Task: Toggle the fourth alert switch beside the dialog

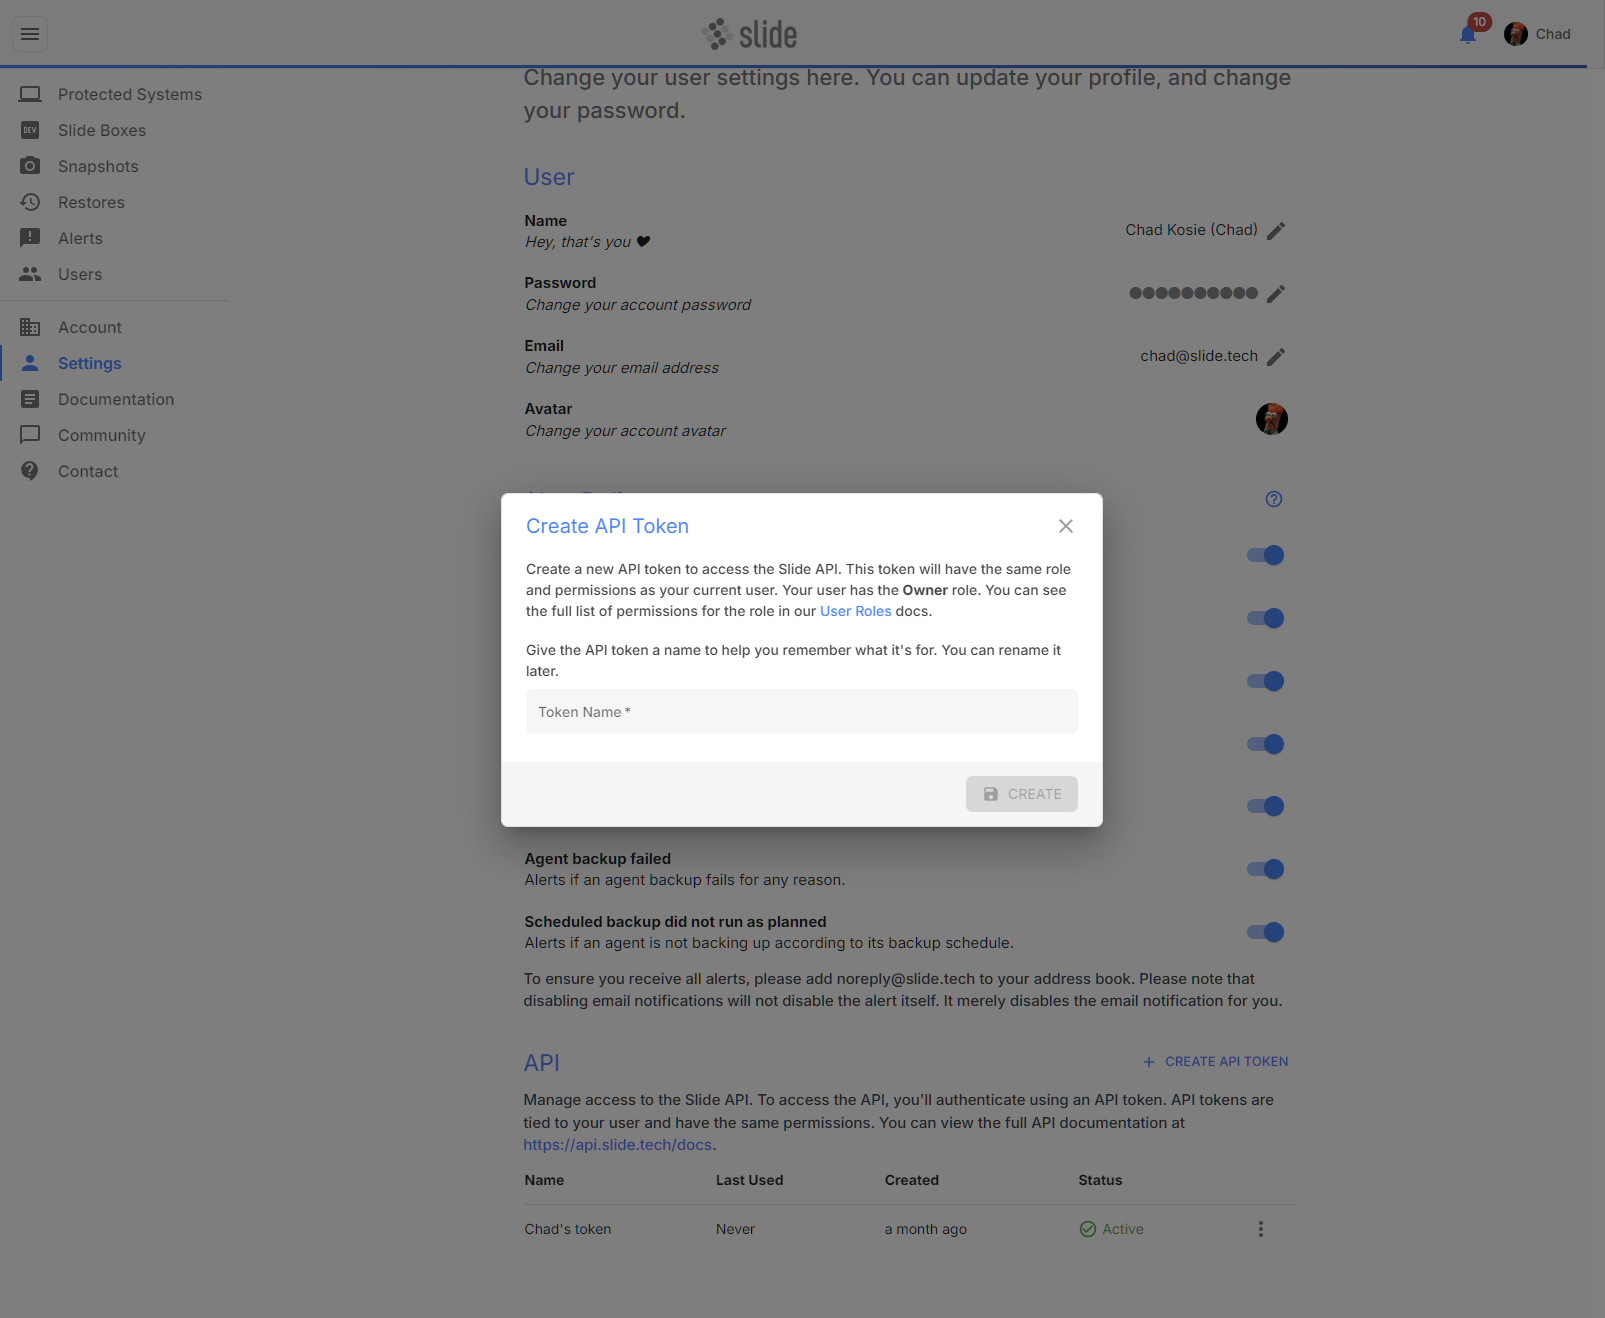Action: click(1265, 744)
